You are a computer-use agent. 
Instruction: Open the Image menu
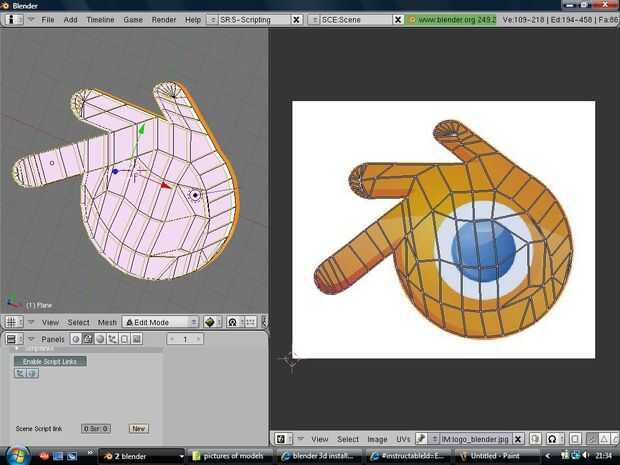coord(377,439)
